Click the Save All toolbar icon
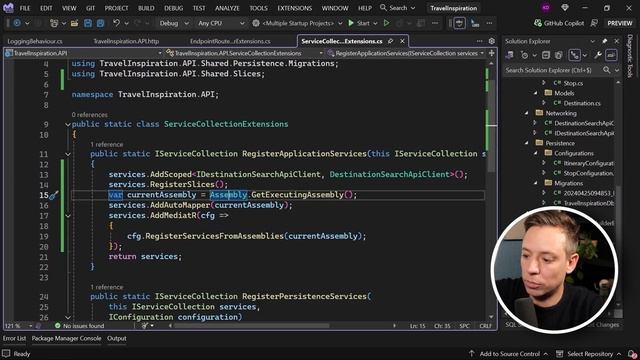This screenshot has width=640, height=360. point(100,23)
